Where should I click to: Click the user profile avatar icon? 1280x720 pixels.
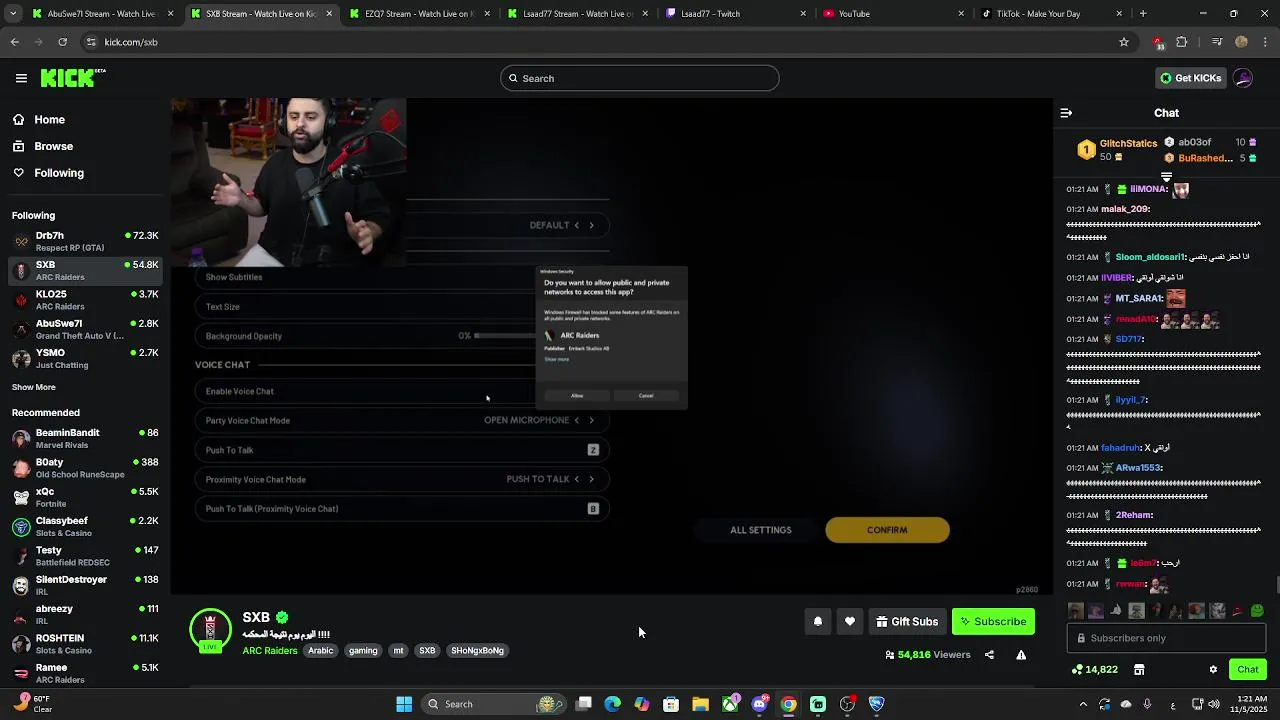pos(1243,78)
